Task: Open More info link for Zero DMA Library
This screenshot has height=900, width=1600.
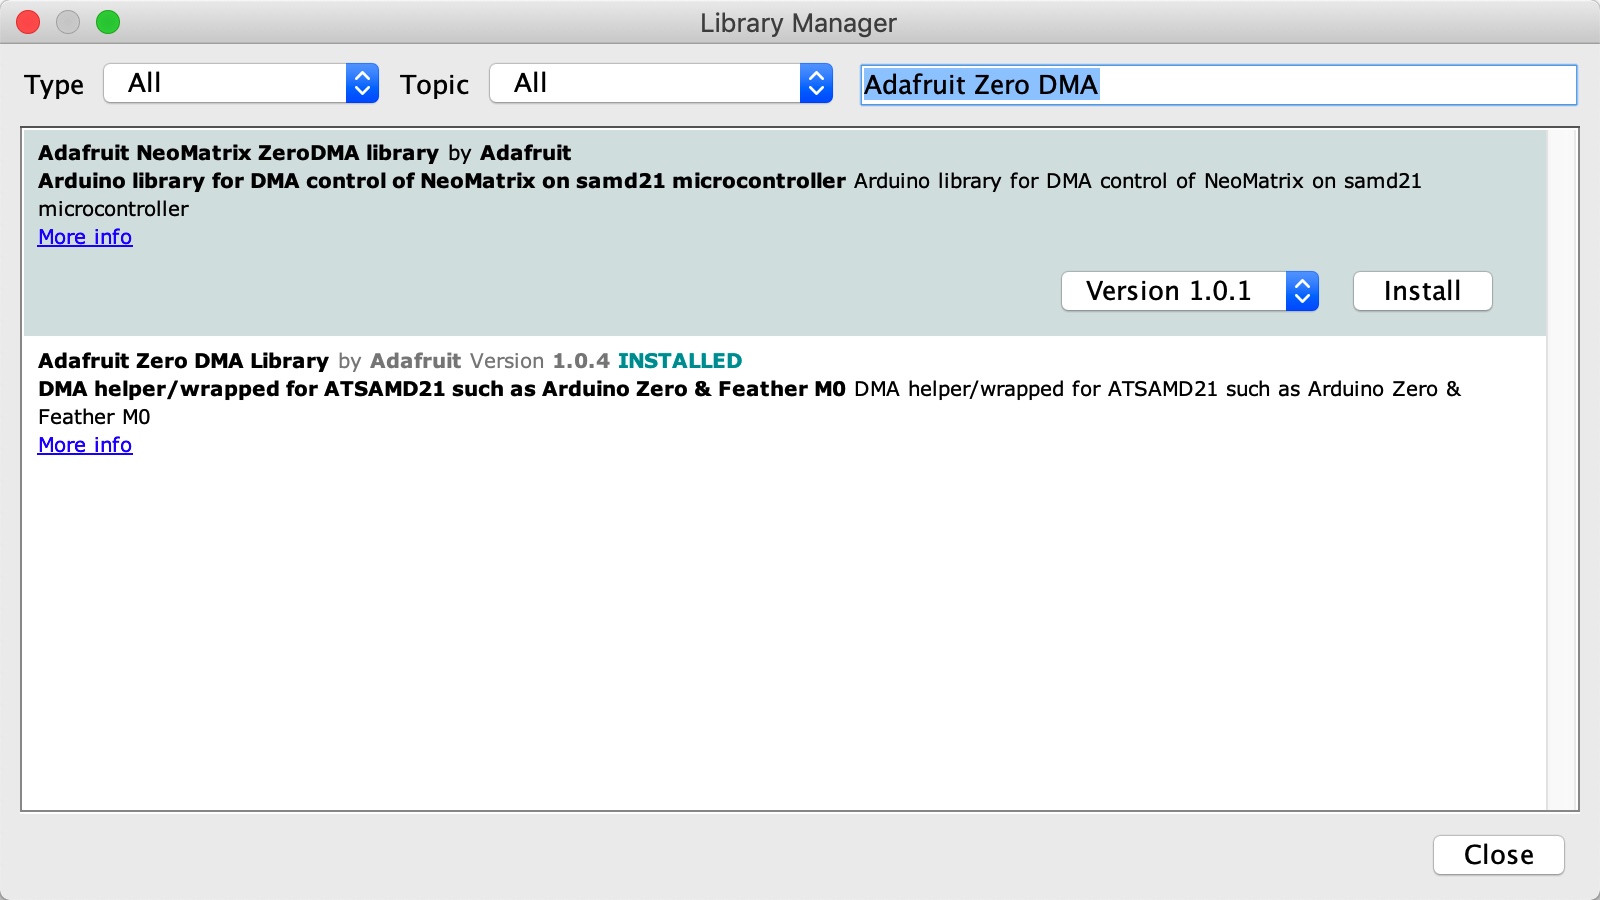Action: [x=85, y=445]
